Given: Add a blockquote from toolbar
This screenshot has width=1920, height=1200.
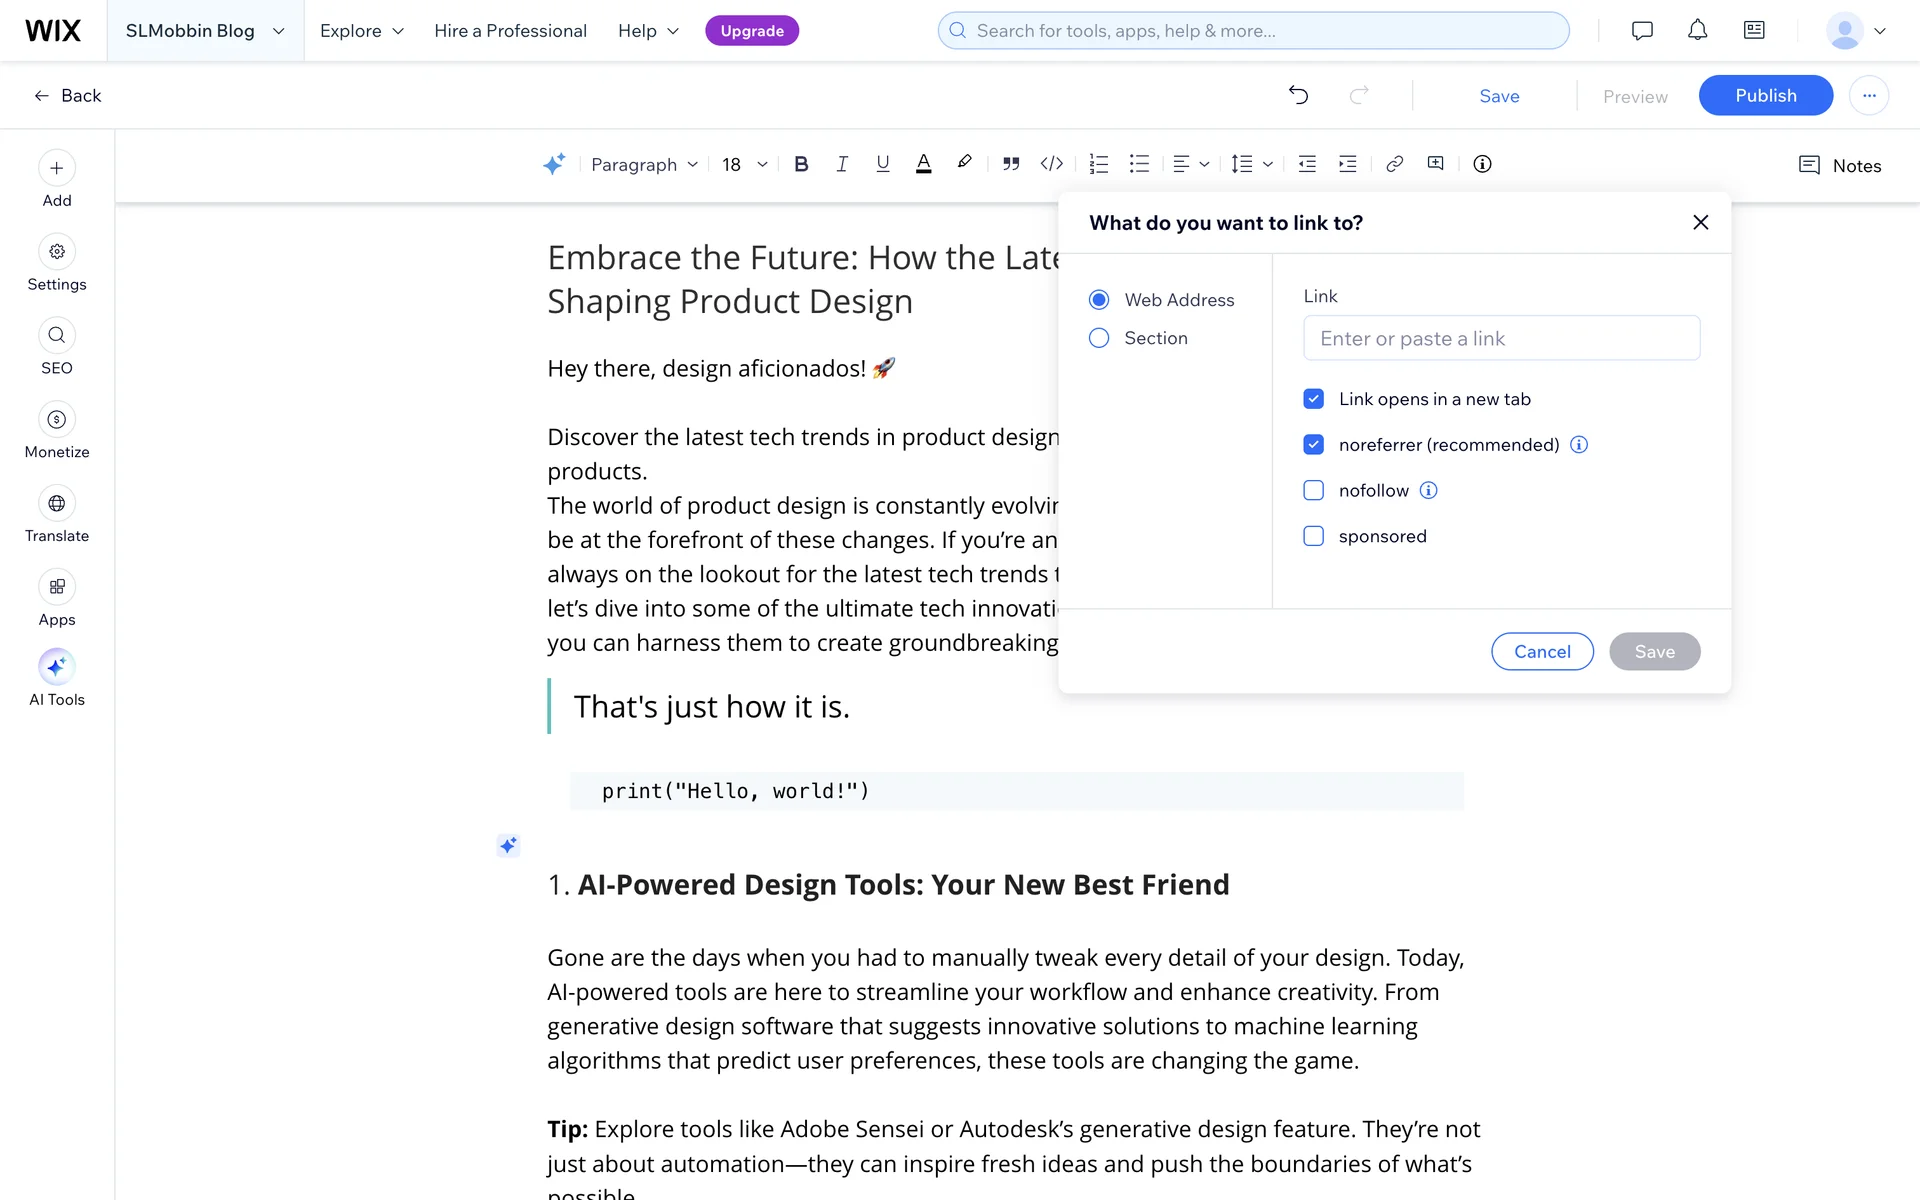Looking at the screenshot, I should click(1011, 164).
